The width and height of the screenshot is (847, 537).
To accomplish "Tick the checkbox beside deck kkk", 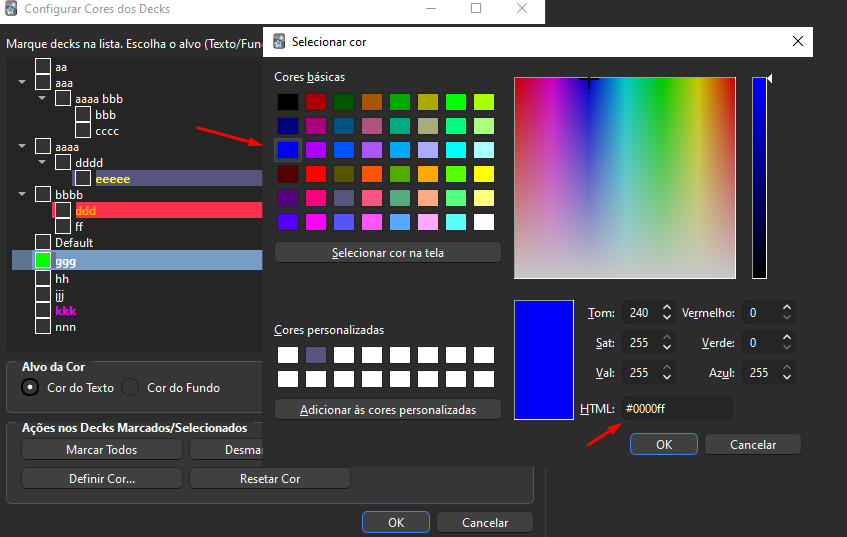I will point(43,311).
